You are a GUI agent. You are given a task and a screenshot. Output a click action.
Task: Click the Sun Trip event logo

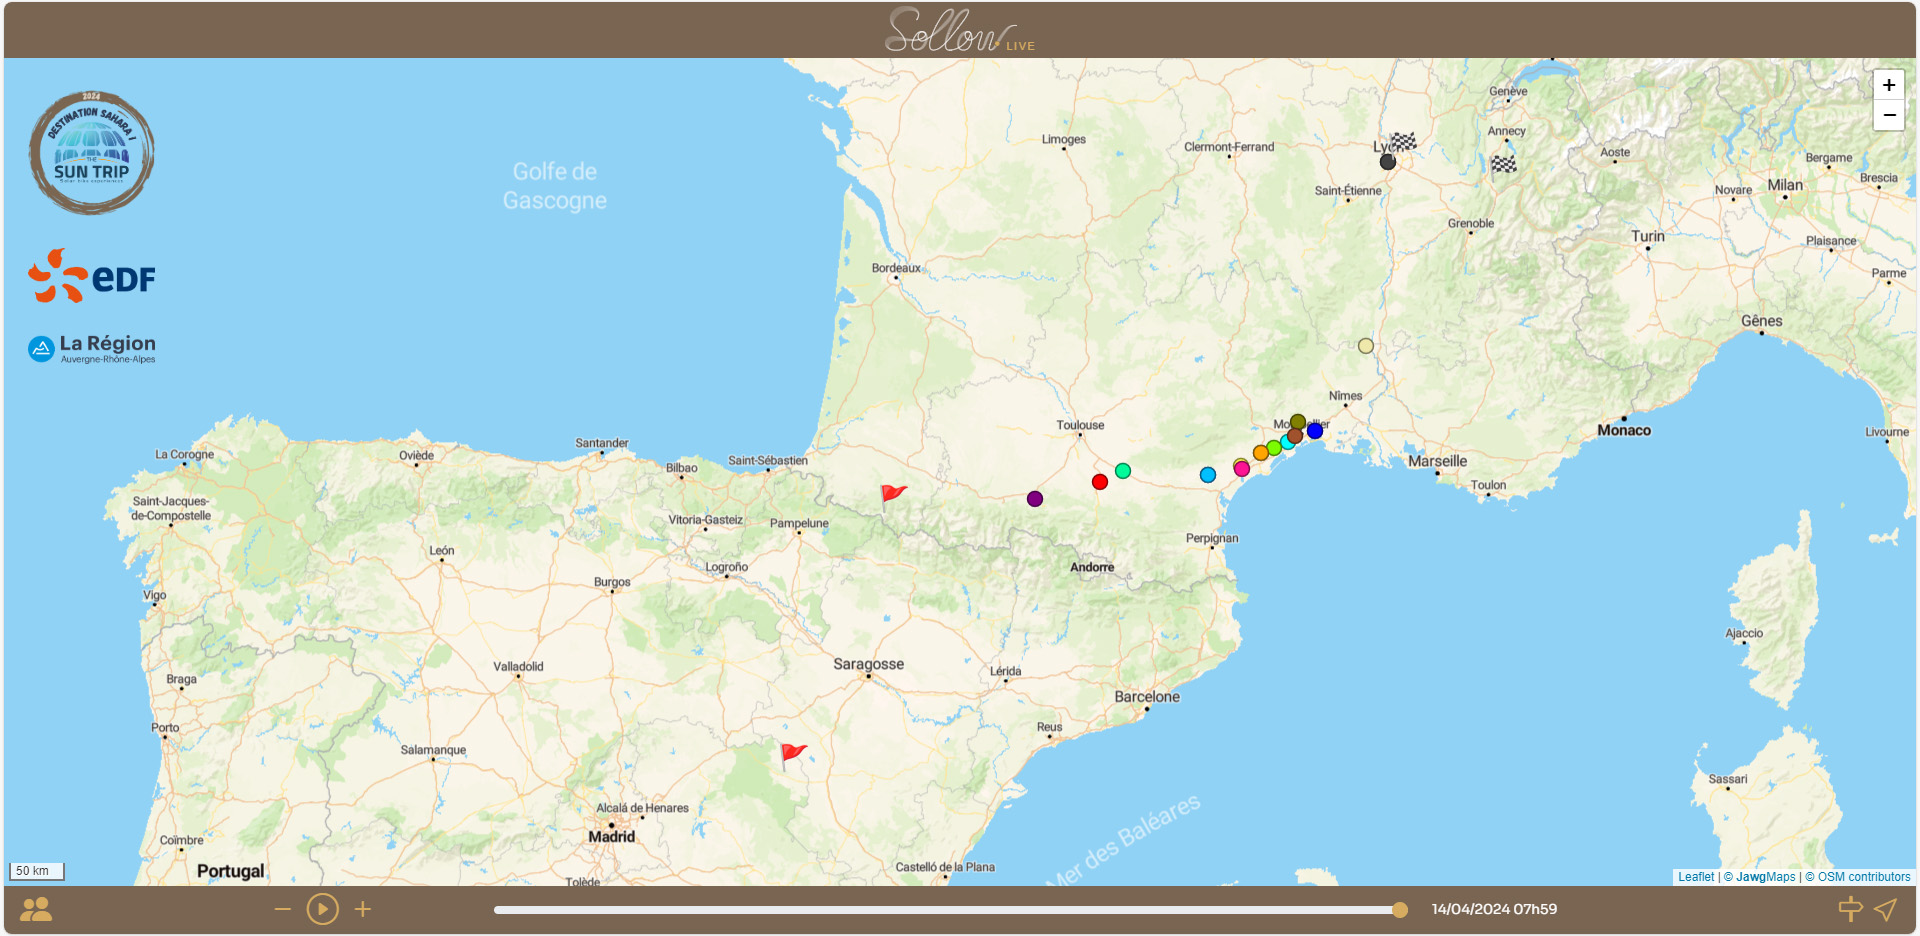(91, 153)
